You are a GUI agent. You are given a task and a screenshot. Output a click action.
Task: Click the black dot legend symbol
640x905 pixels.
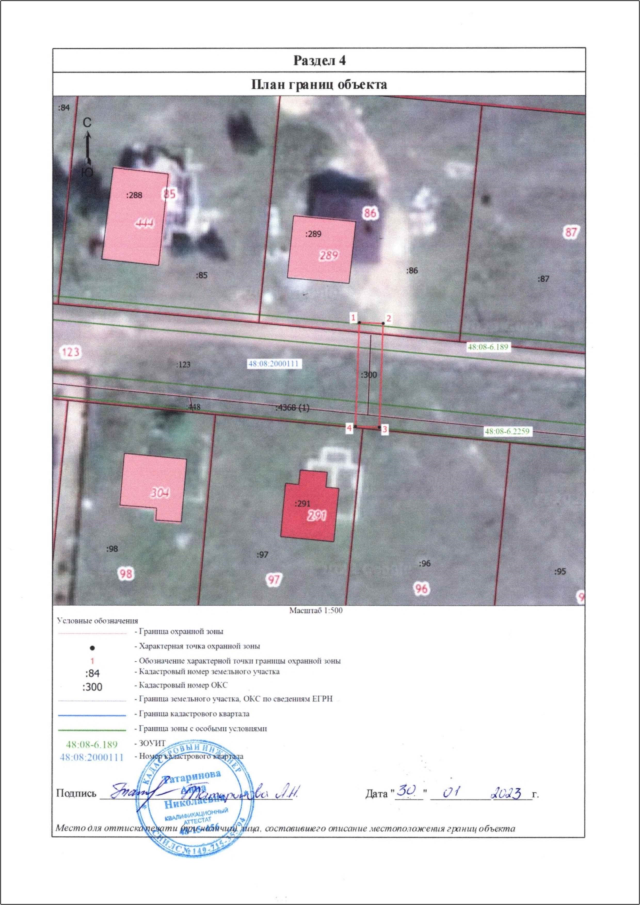coord(92,647)
